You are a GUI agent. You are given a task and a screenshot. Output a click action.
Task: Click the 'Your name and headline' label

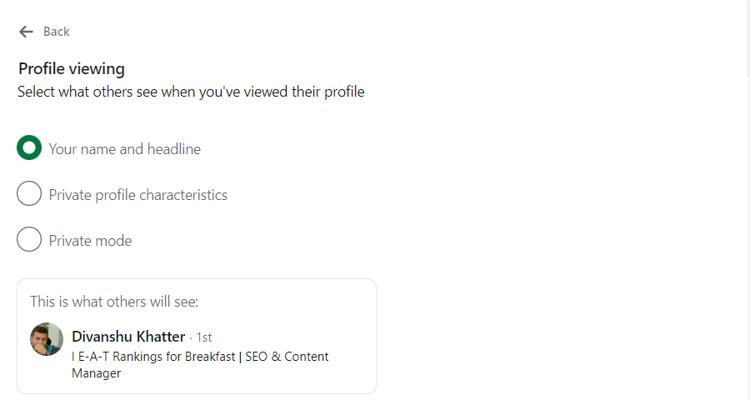tap(125, 149)
